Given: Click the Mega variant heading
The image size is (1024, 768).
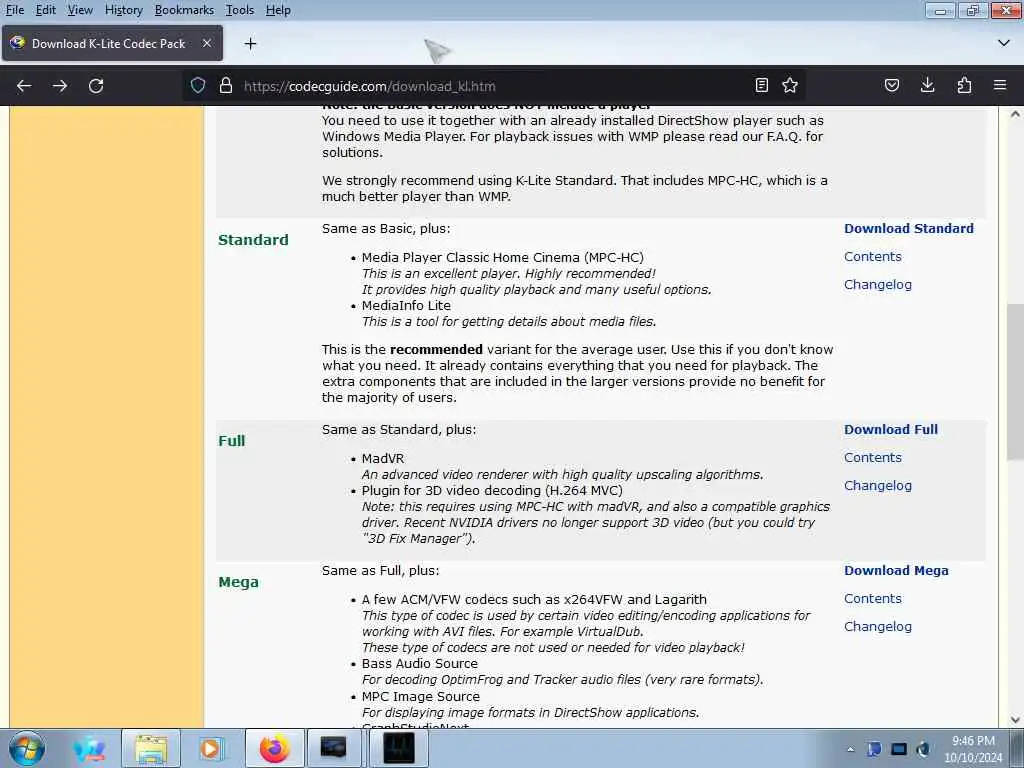Looking at the screenshot, I should click(x=238, y=583).
